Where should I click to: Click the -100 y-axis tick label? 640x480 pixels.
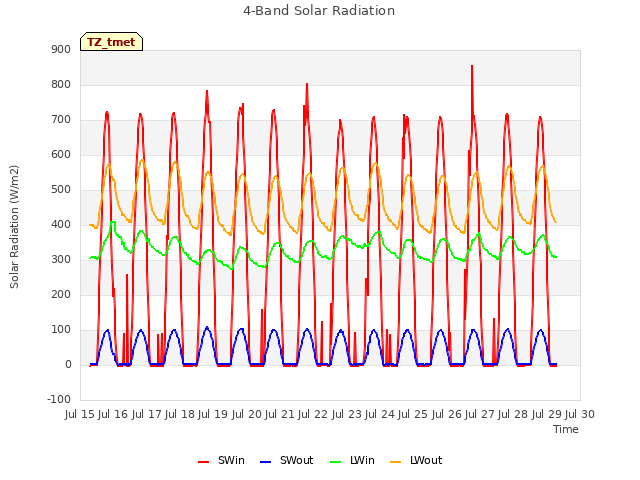coord(59,399)
